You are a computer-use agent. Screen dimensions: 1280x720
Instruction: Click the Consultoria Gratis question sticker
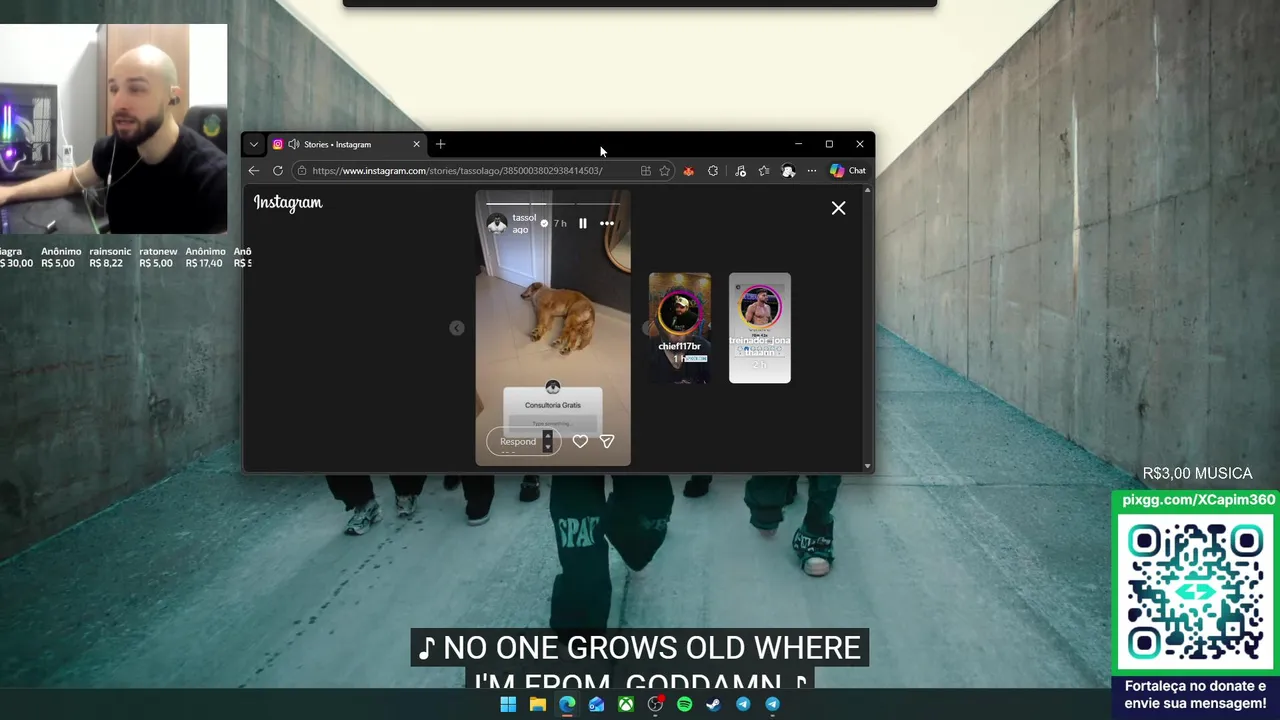553,410
